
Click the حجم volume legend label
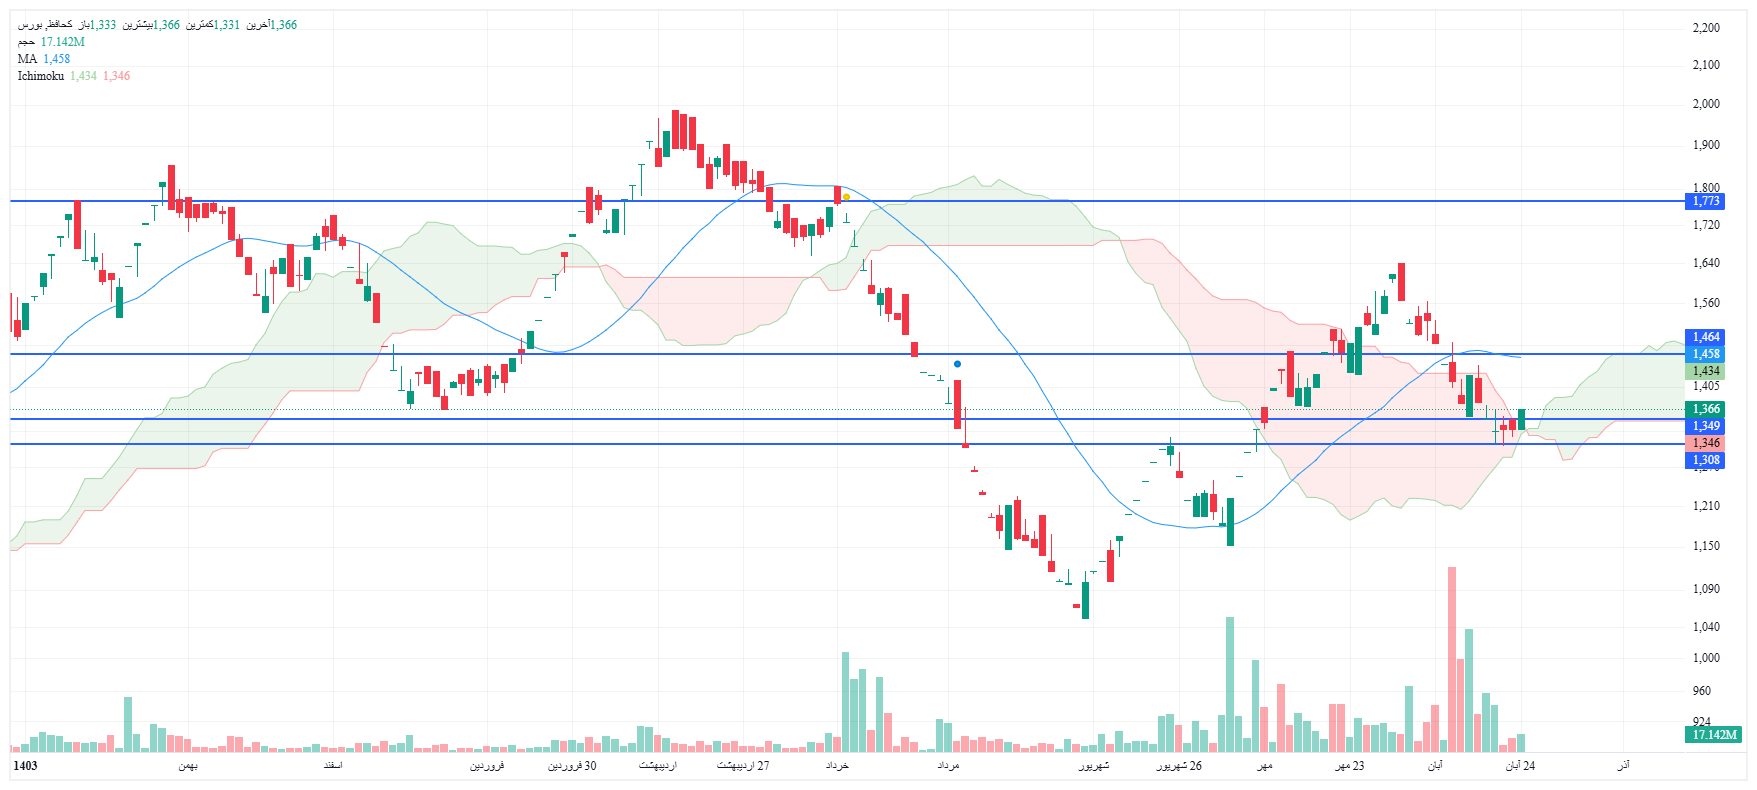pos(26,42)
